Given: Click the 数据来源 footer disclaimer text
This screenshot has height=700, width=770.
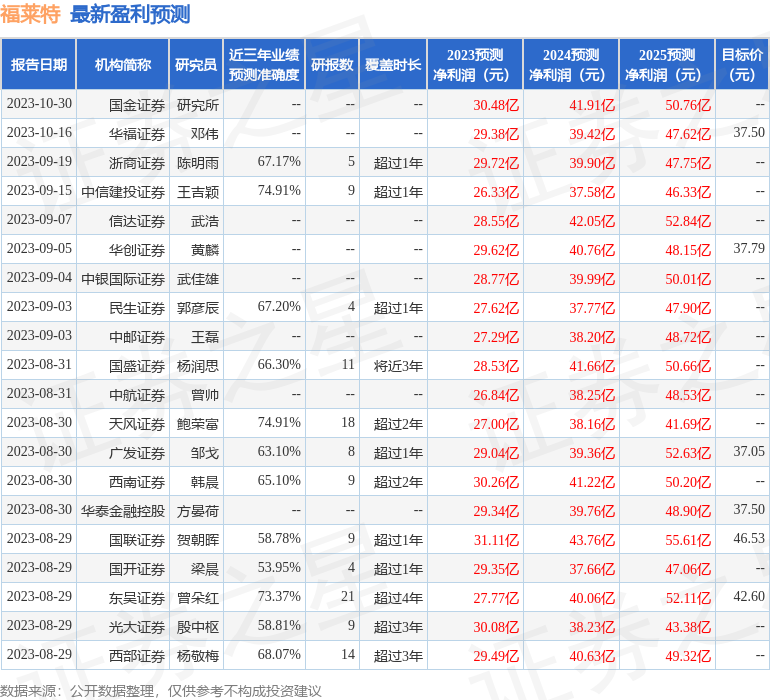Looking at the screenshot, I should [161, 691].
